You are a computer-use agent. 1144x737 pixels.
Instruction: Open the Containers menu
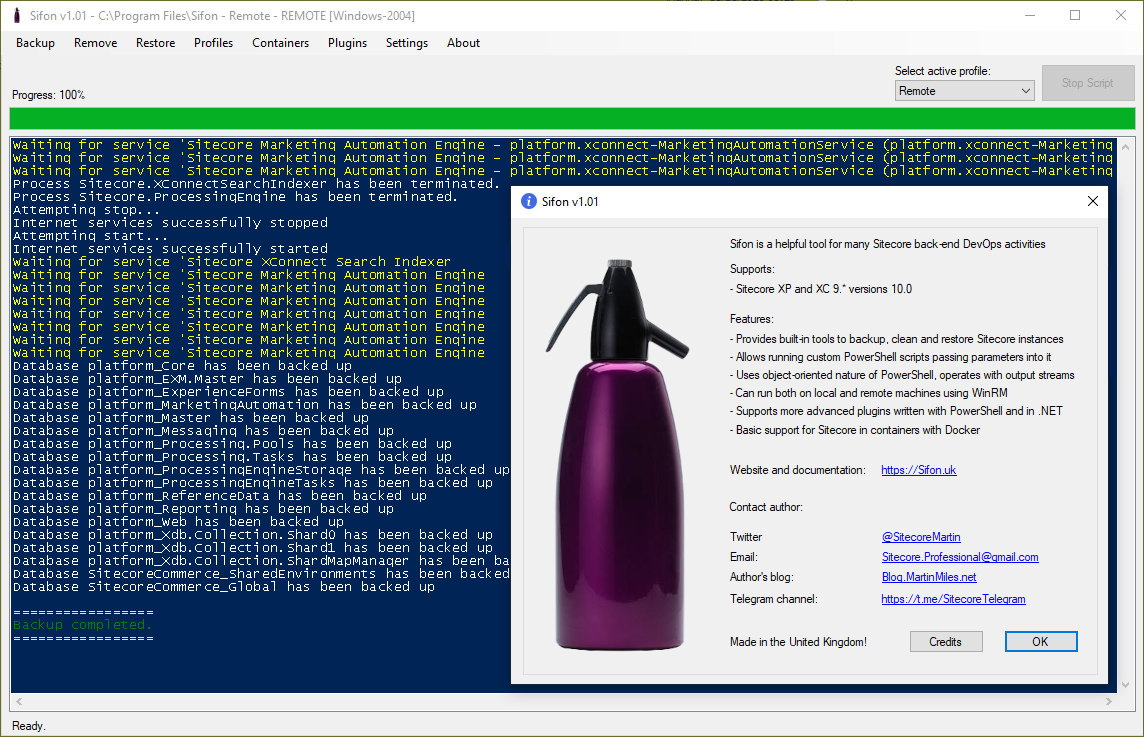point(280,43)
